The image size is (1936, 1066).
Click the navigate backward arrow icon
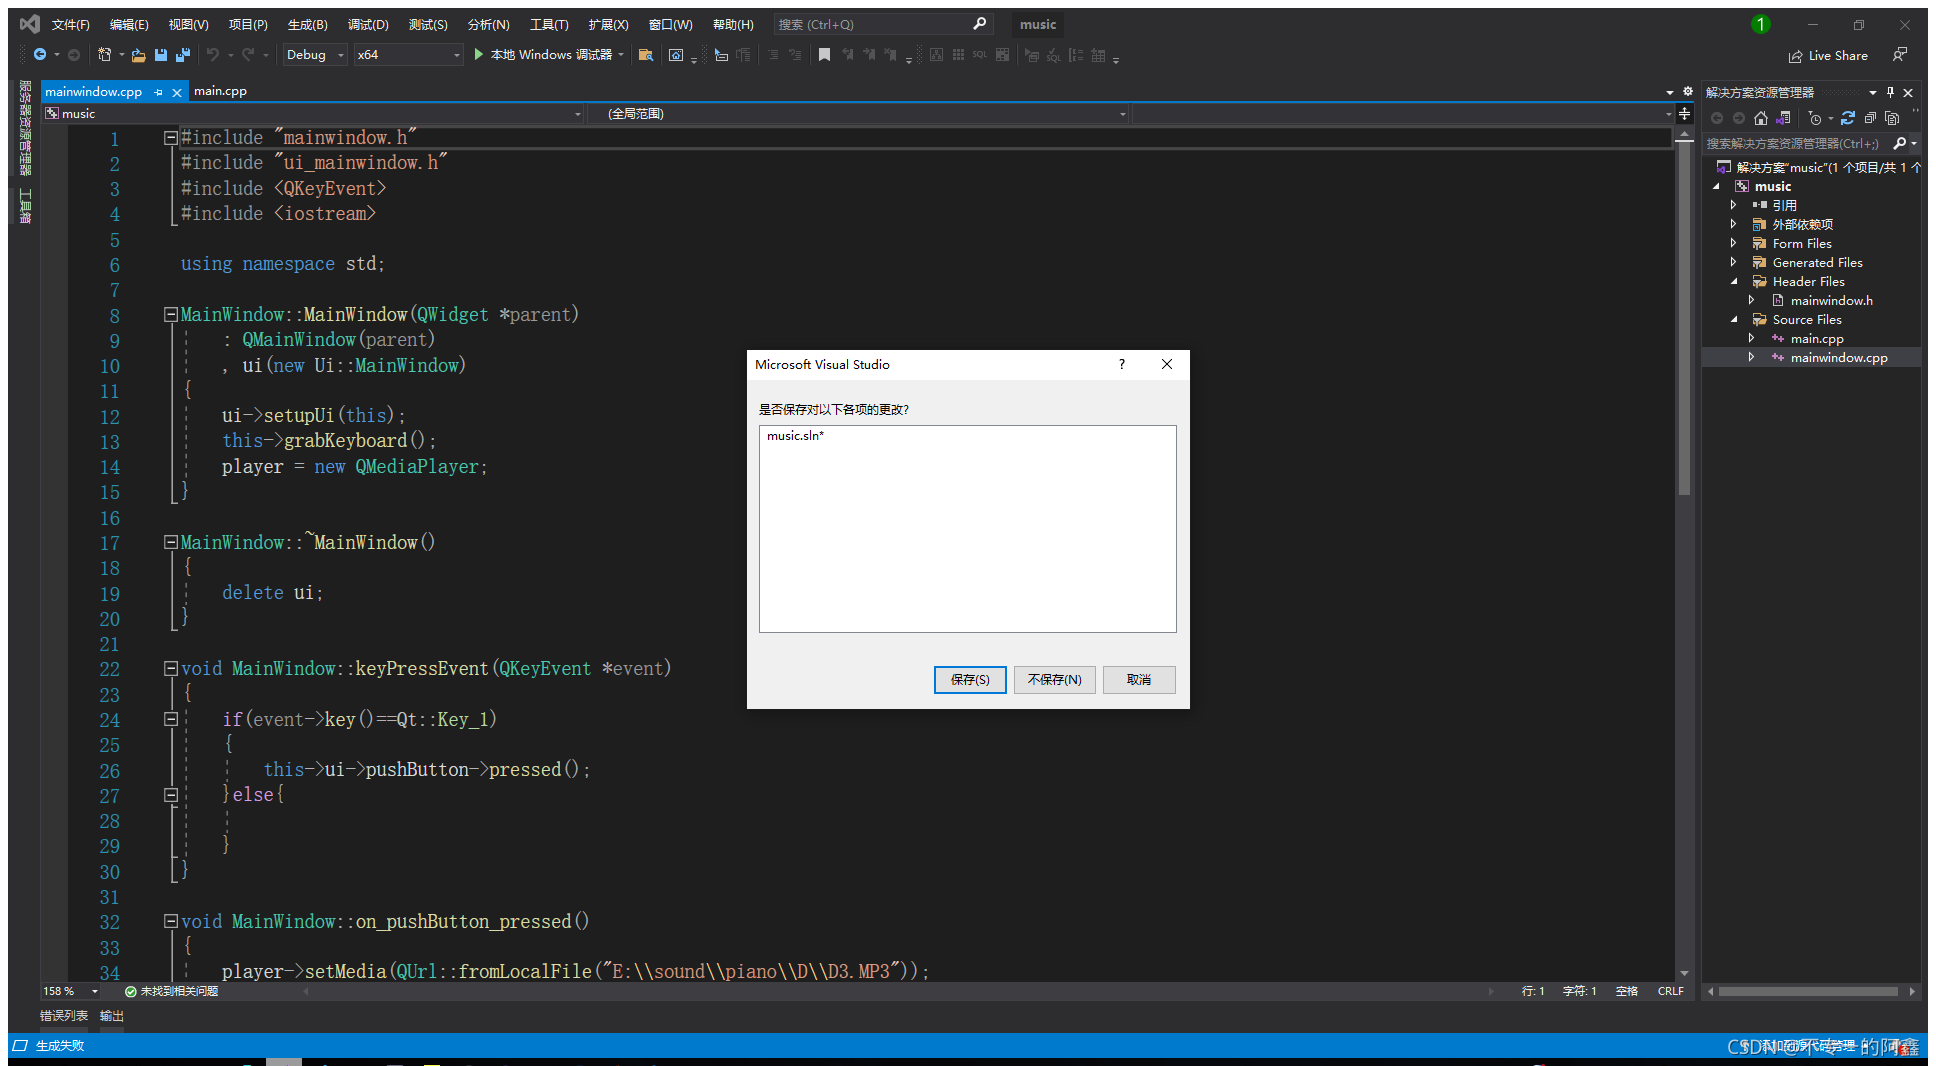[40, 55]
